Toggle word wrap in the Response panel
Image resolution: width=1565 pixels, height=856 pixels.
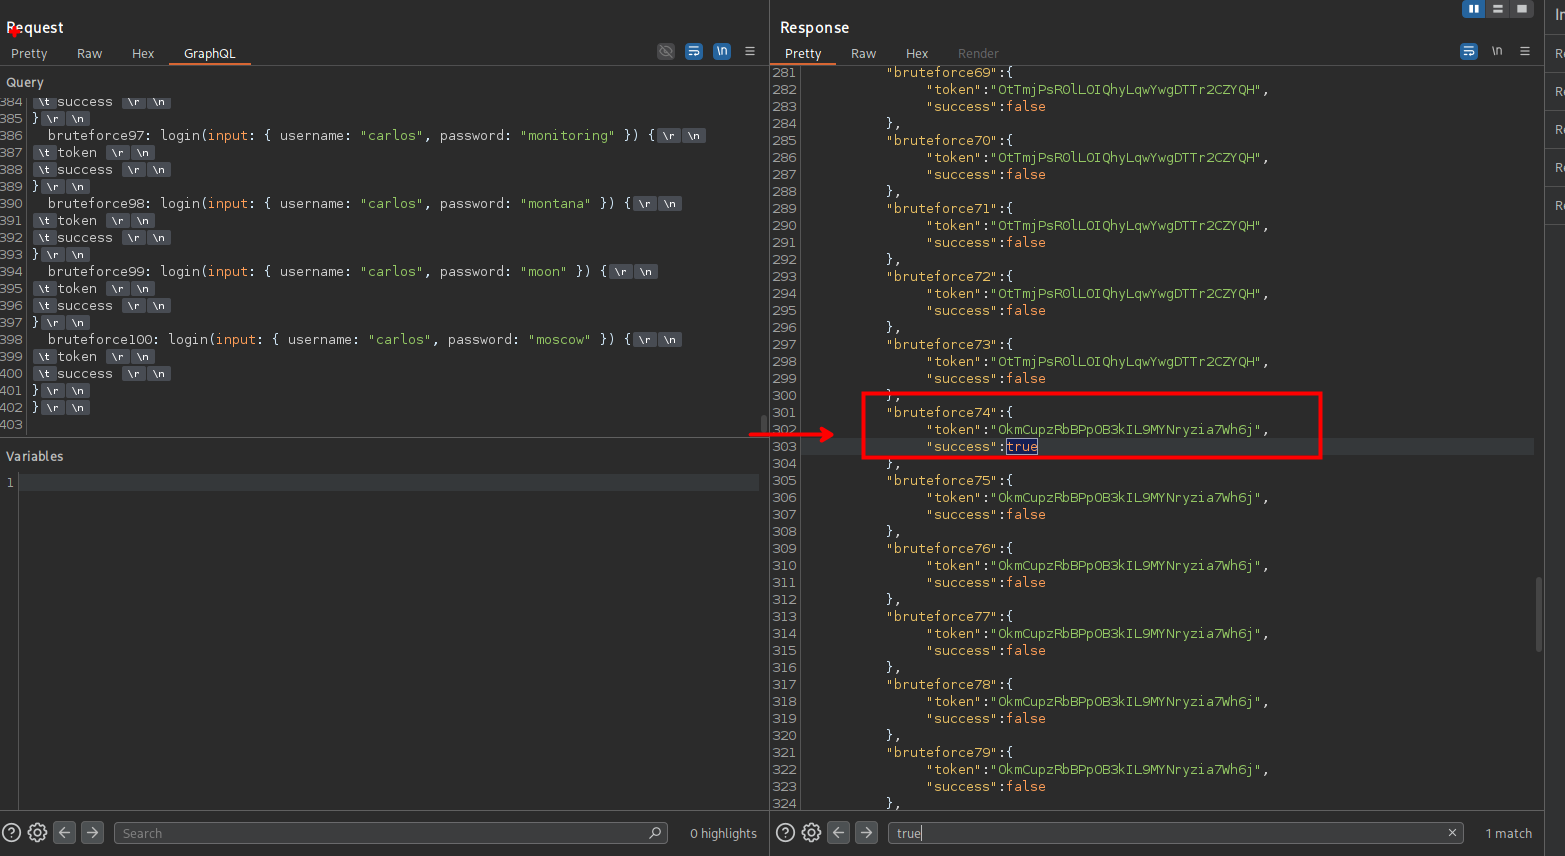click(1469, 51)
